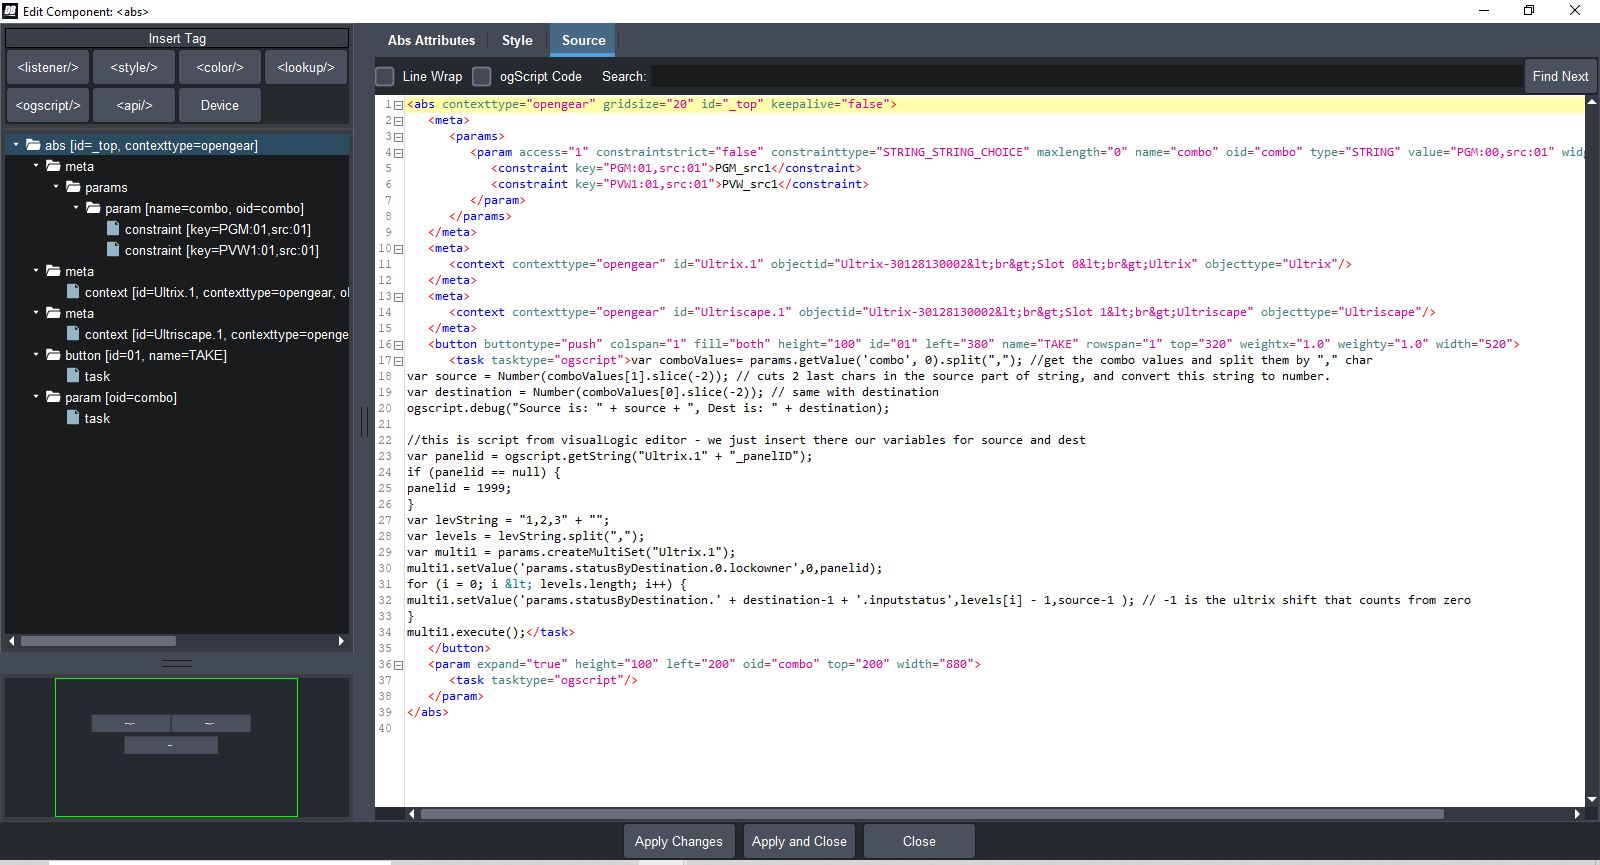Click the file icon beside constraint PGM:01
1600x865 pixels.
[113, 229]
